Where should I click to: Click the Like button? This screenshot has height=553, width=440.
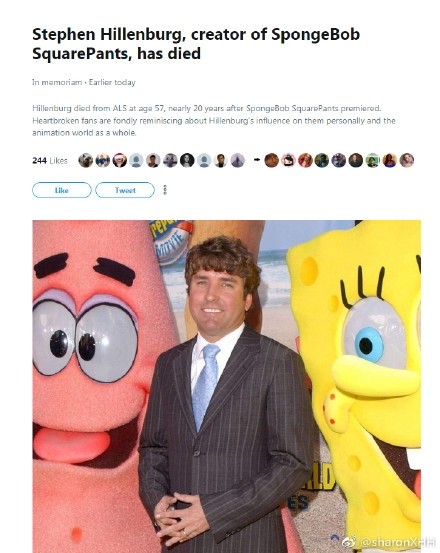(x=62, y=190)
